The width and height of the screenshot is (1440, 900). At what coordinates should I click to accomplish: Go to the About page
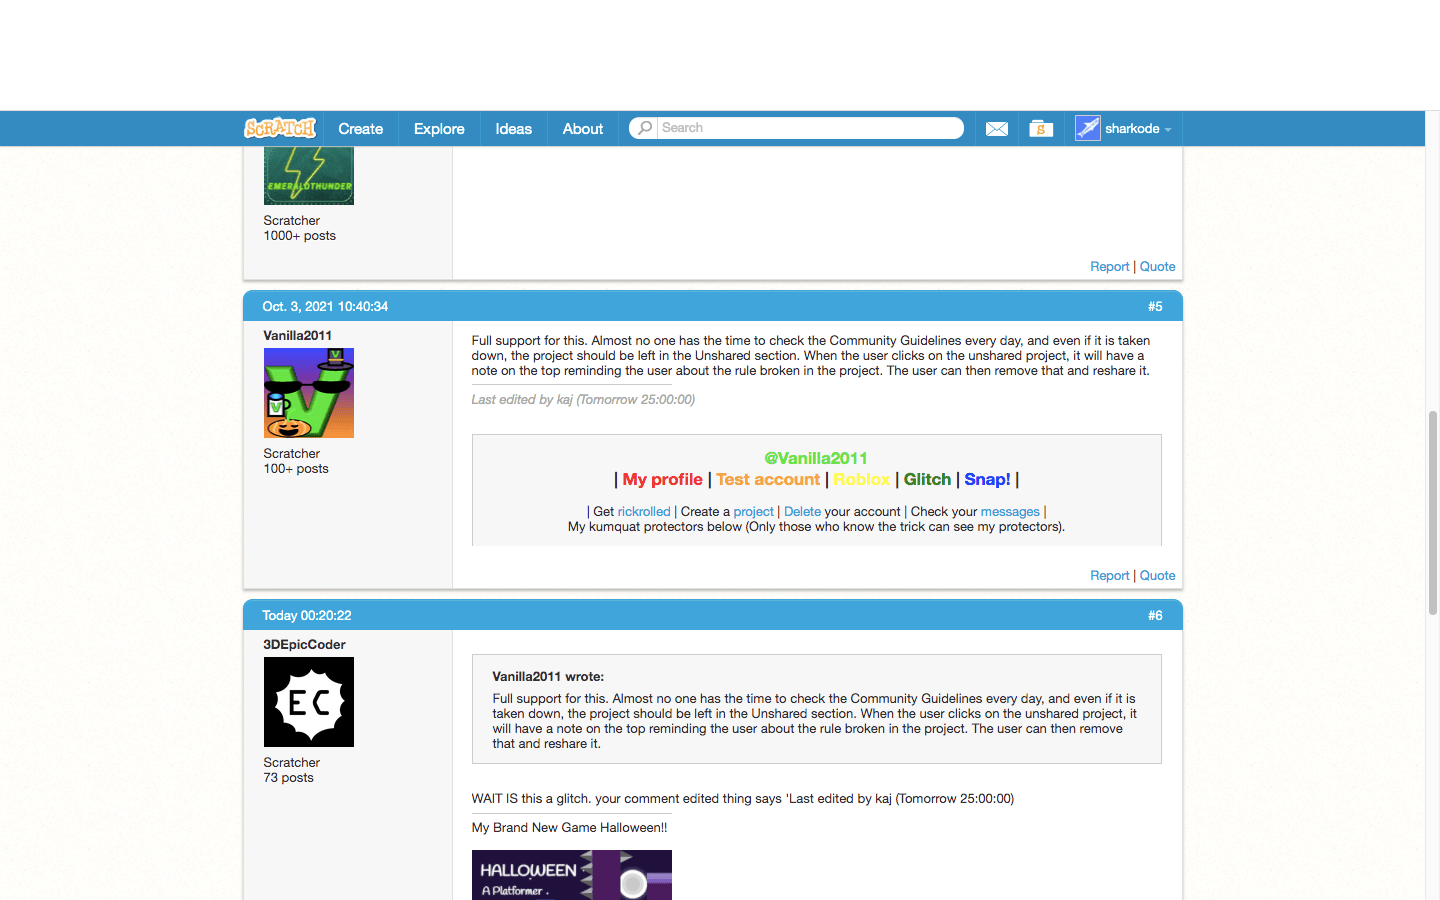tap(582, 128)
